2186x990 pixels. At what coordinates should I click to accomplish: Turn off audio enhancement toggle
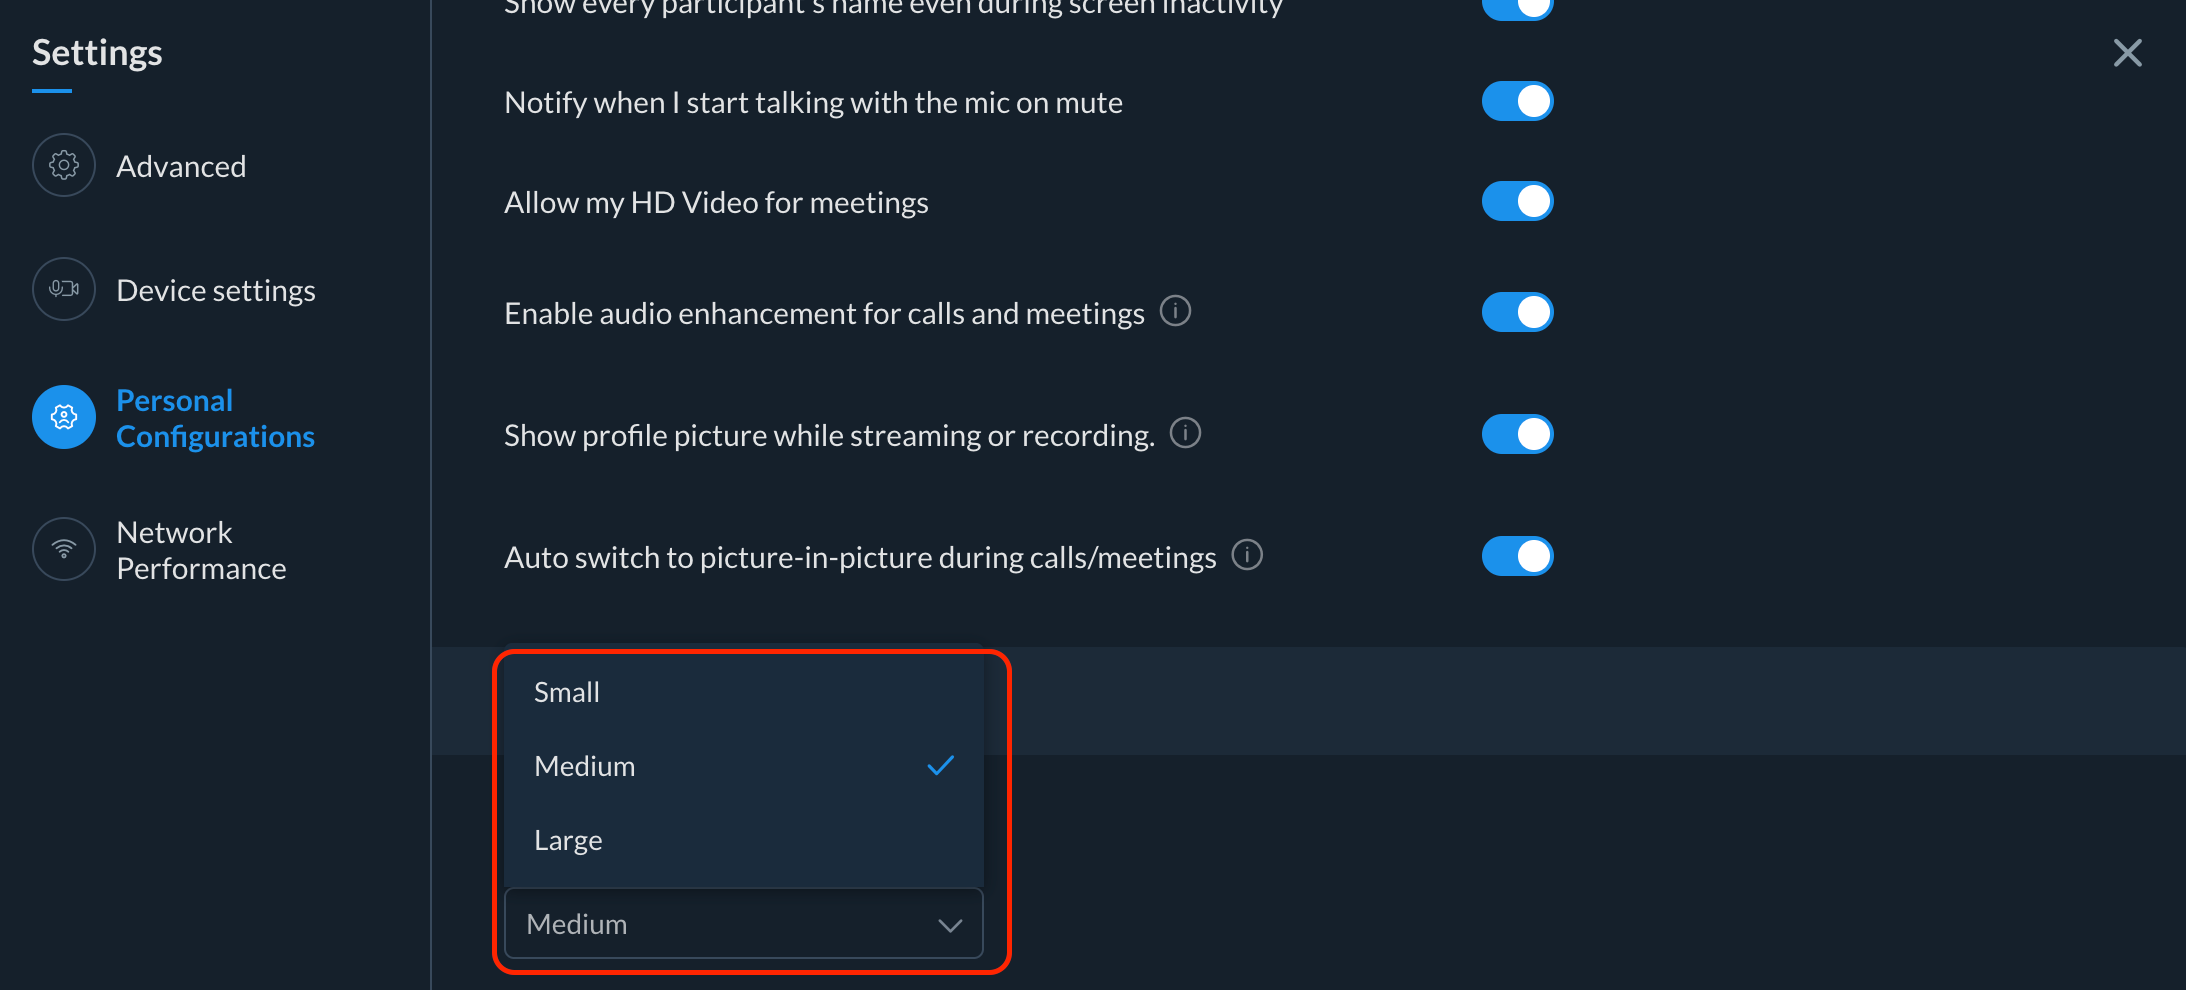click(1517, 312)
